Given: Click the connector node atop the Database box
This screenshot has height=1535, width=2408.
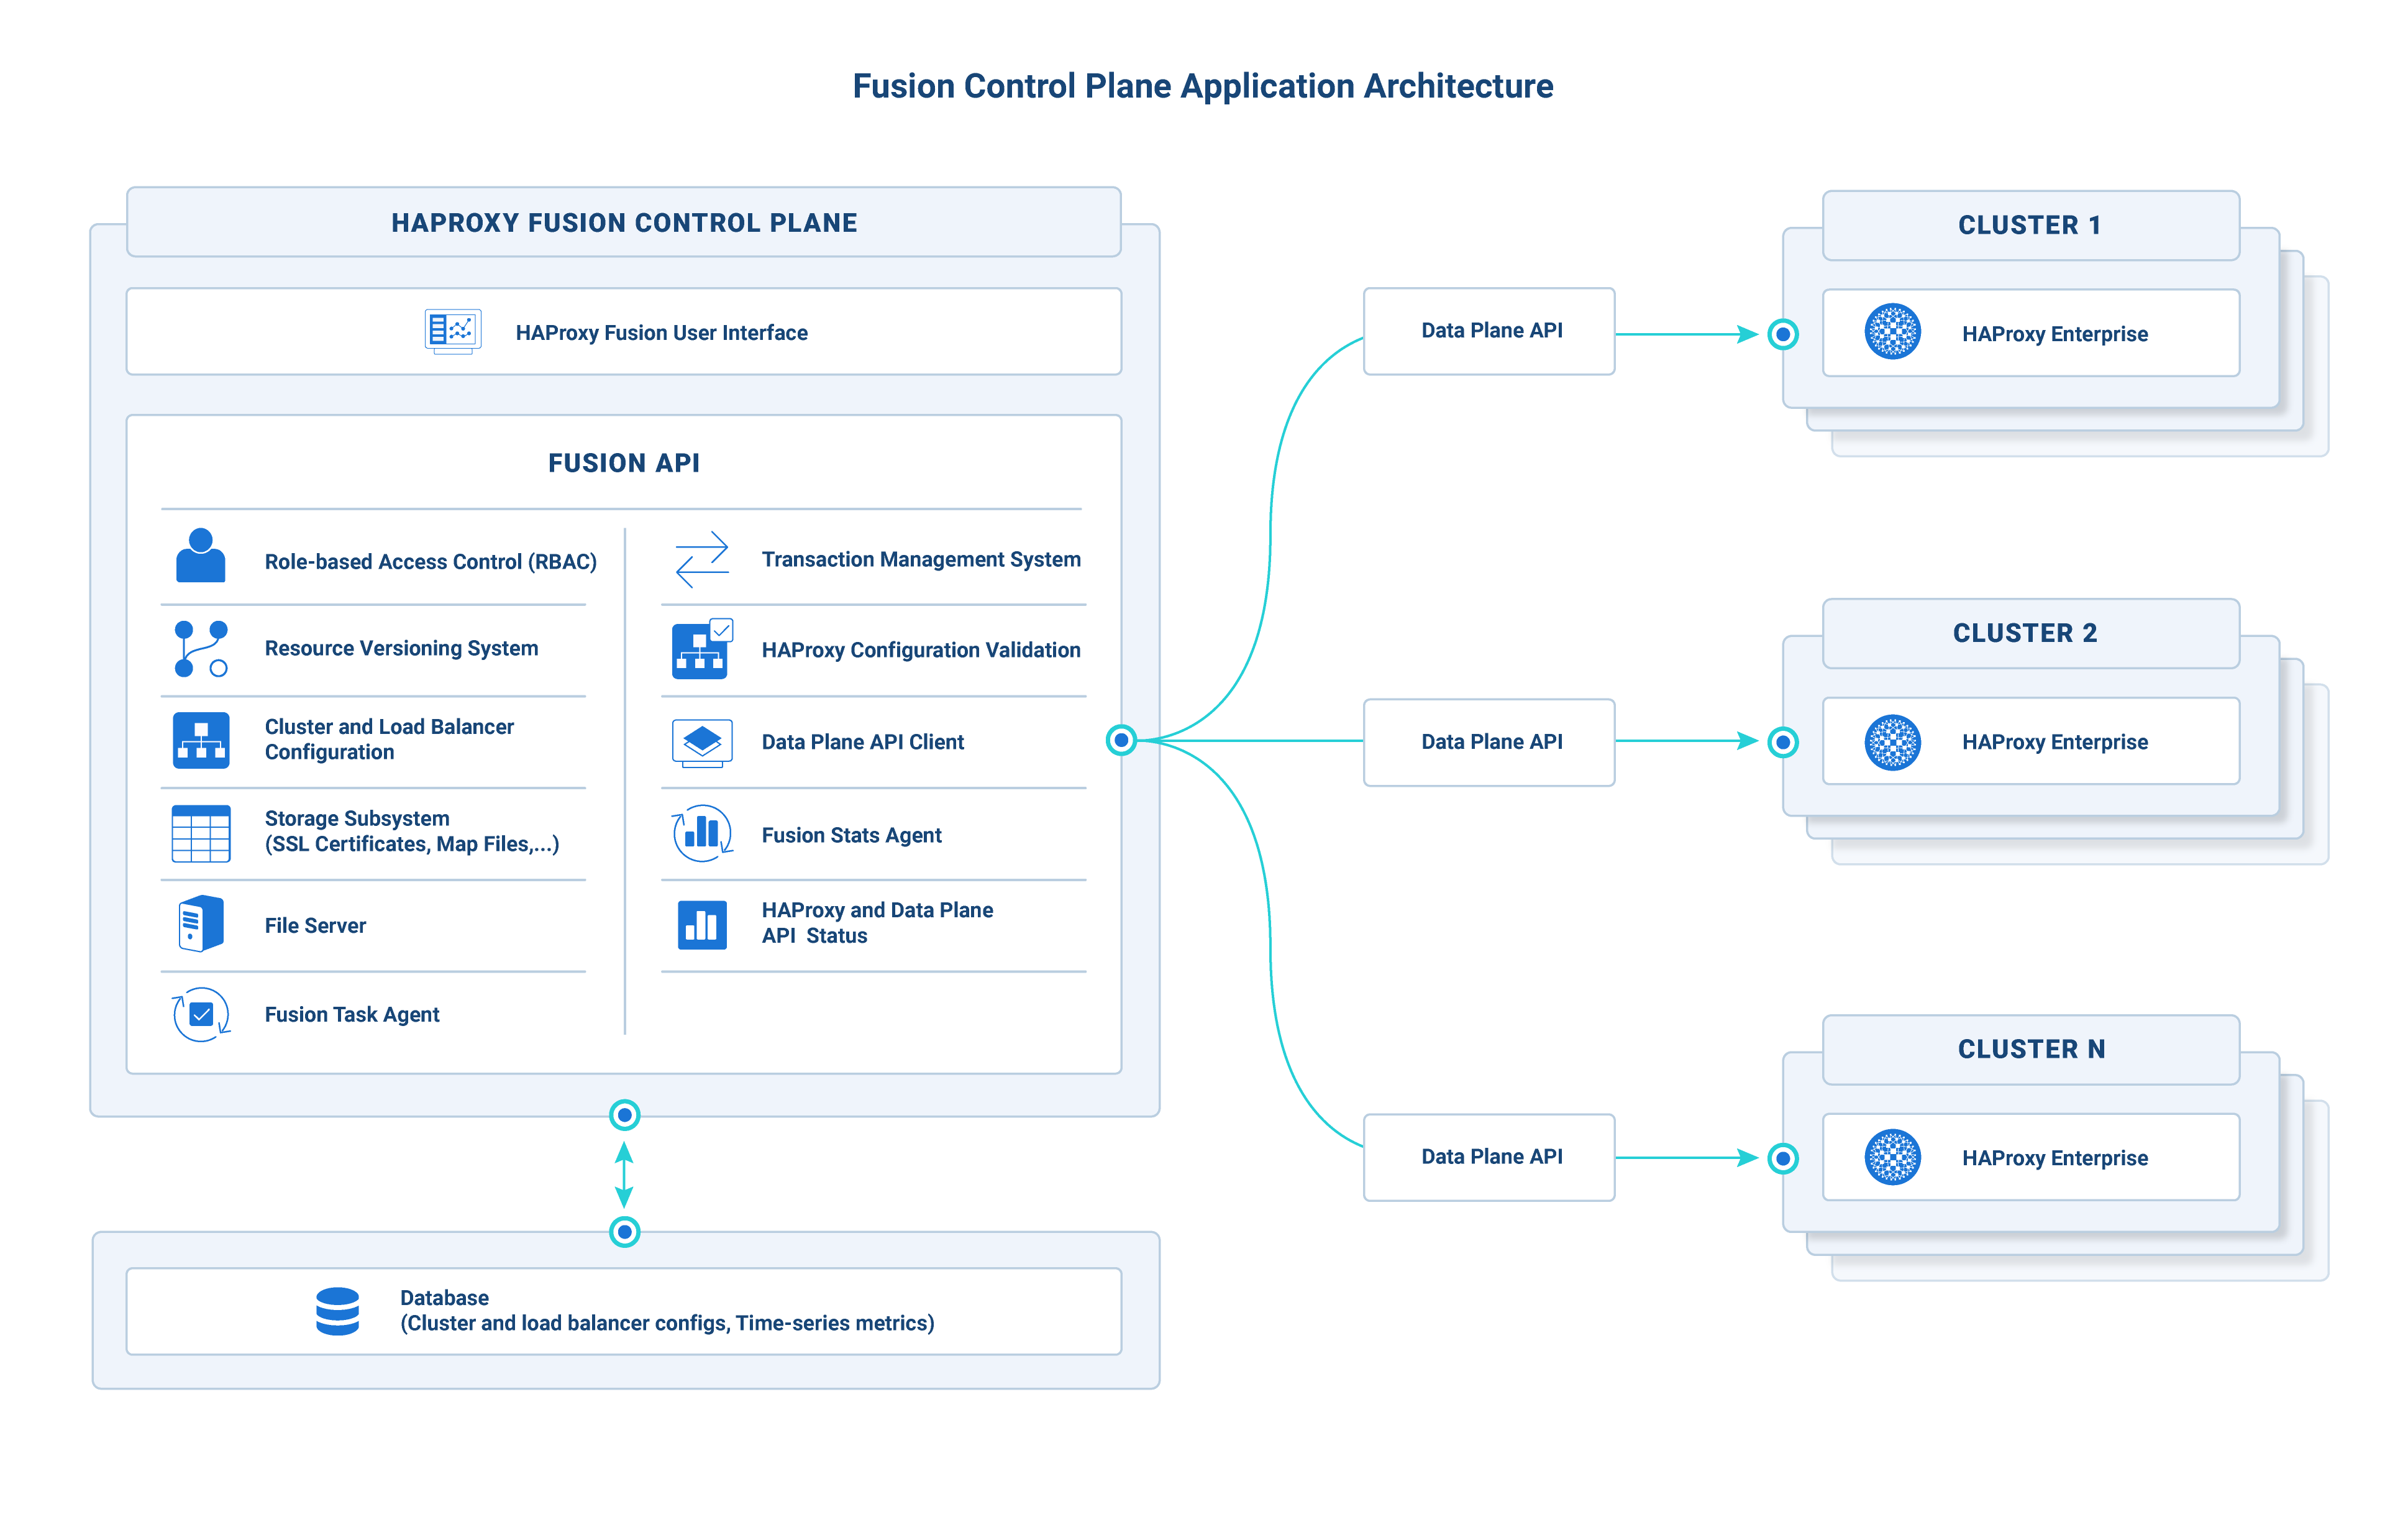Looking at the screenshot, I should (x=625, y=1232).
